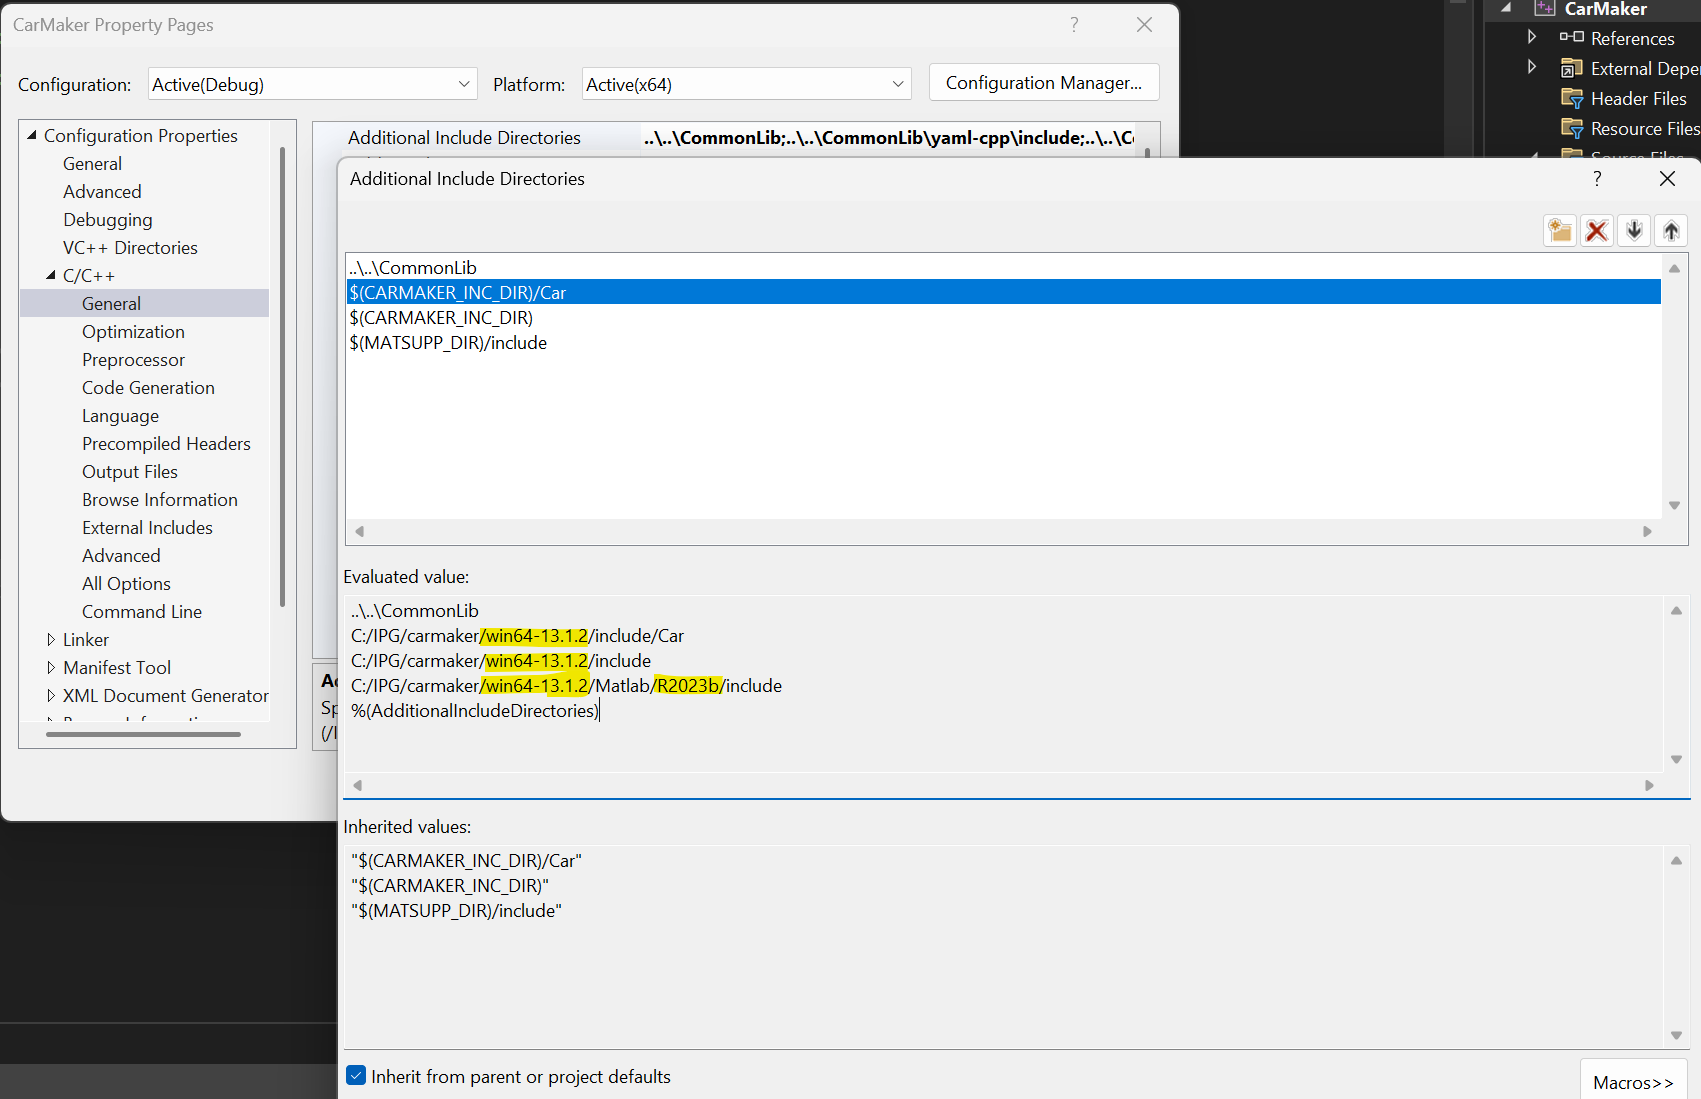Select the ..\..\CommonLib entry in directory list
The height and width of the screenshot is (1099, 1701).
[1003, 267]
